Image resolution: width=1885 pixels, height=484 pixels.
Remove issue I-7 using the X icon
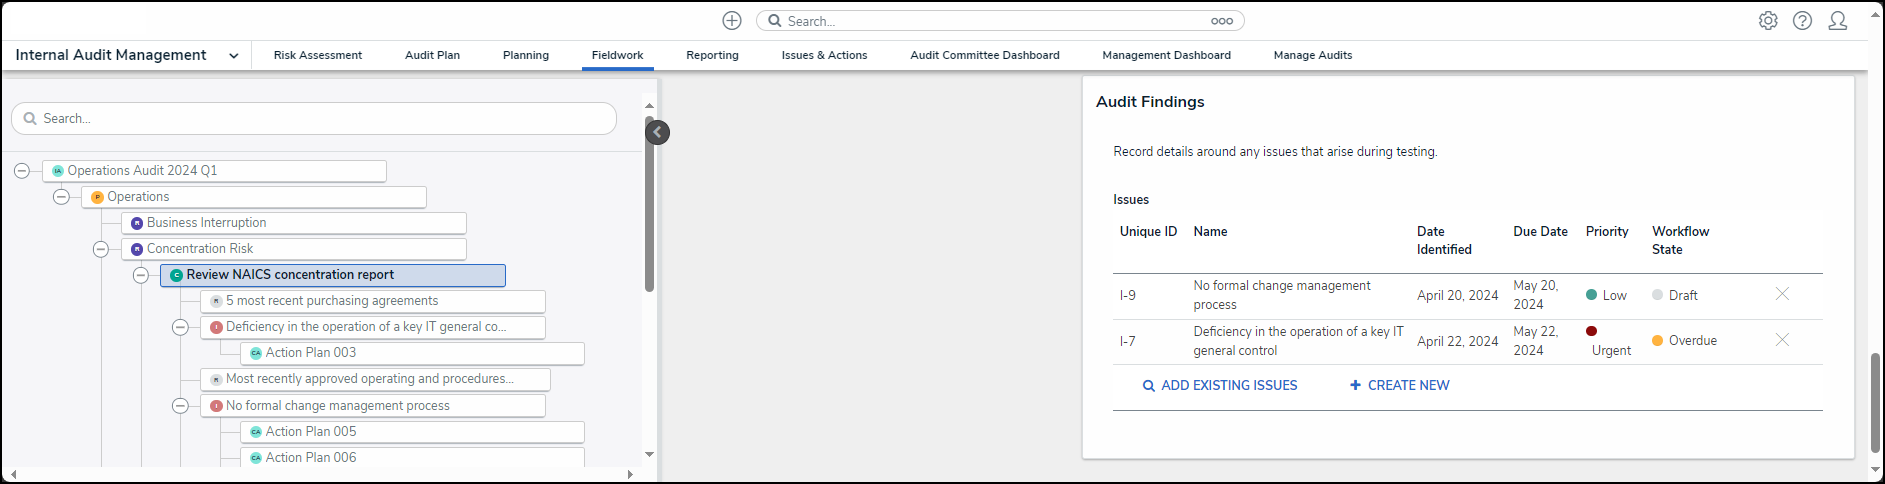point(1782,340)
